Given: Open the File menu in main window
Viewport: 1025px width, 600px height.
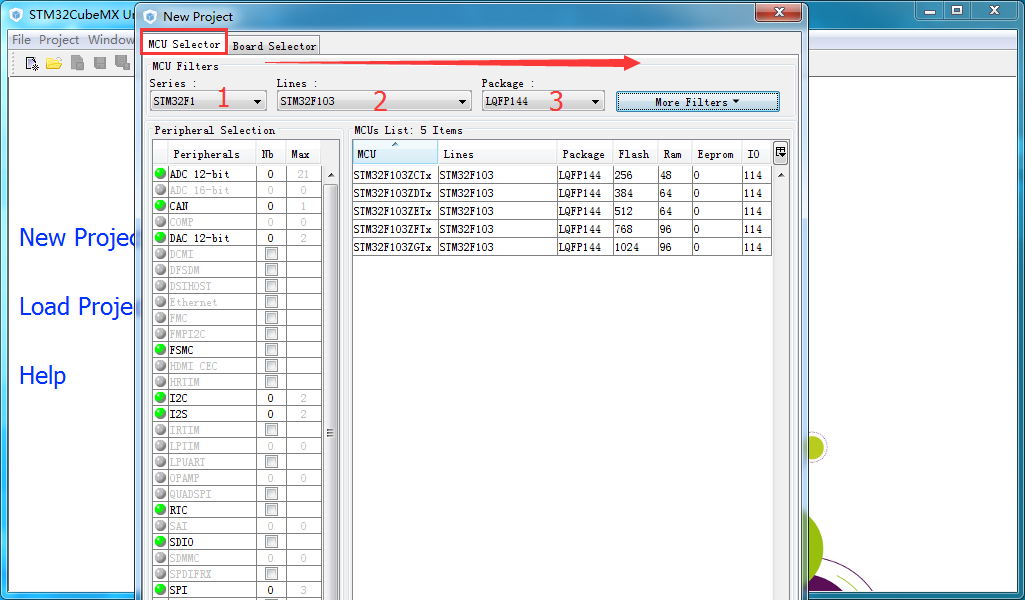Looking at the screenshot, I should (21, 40).
